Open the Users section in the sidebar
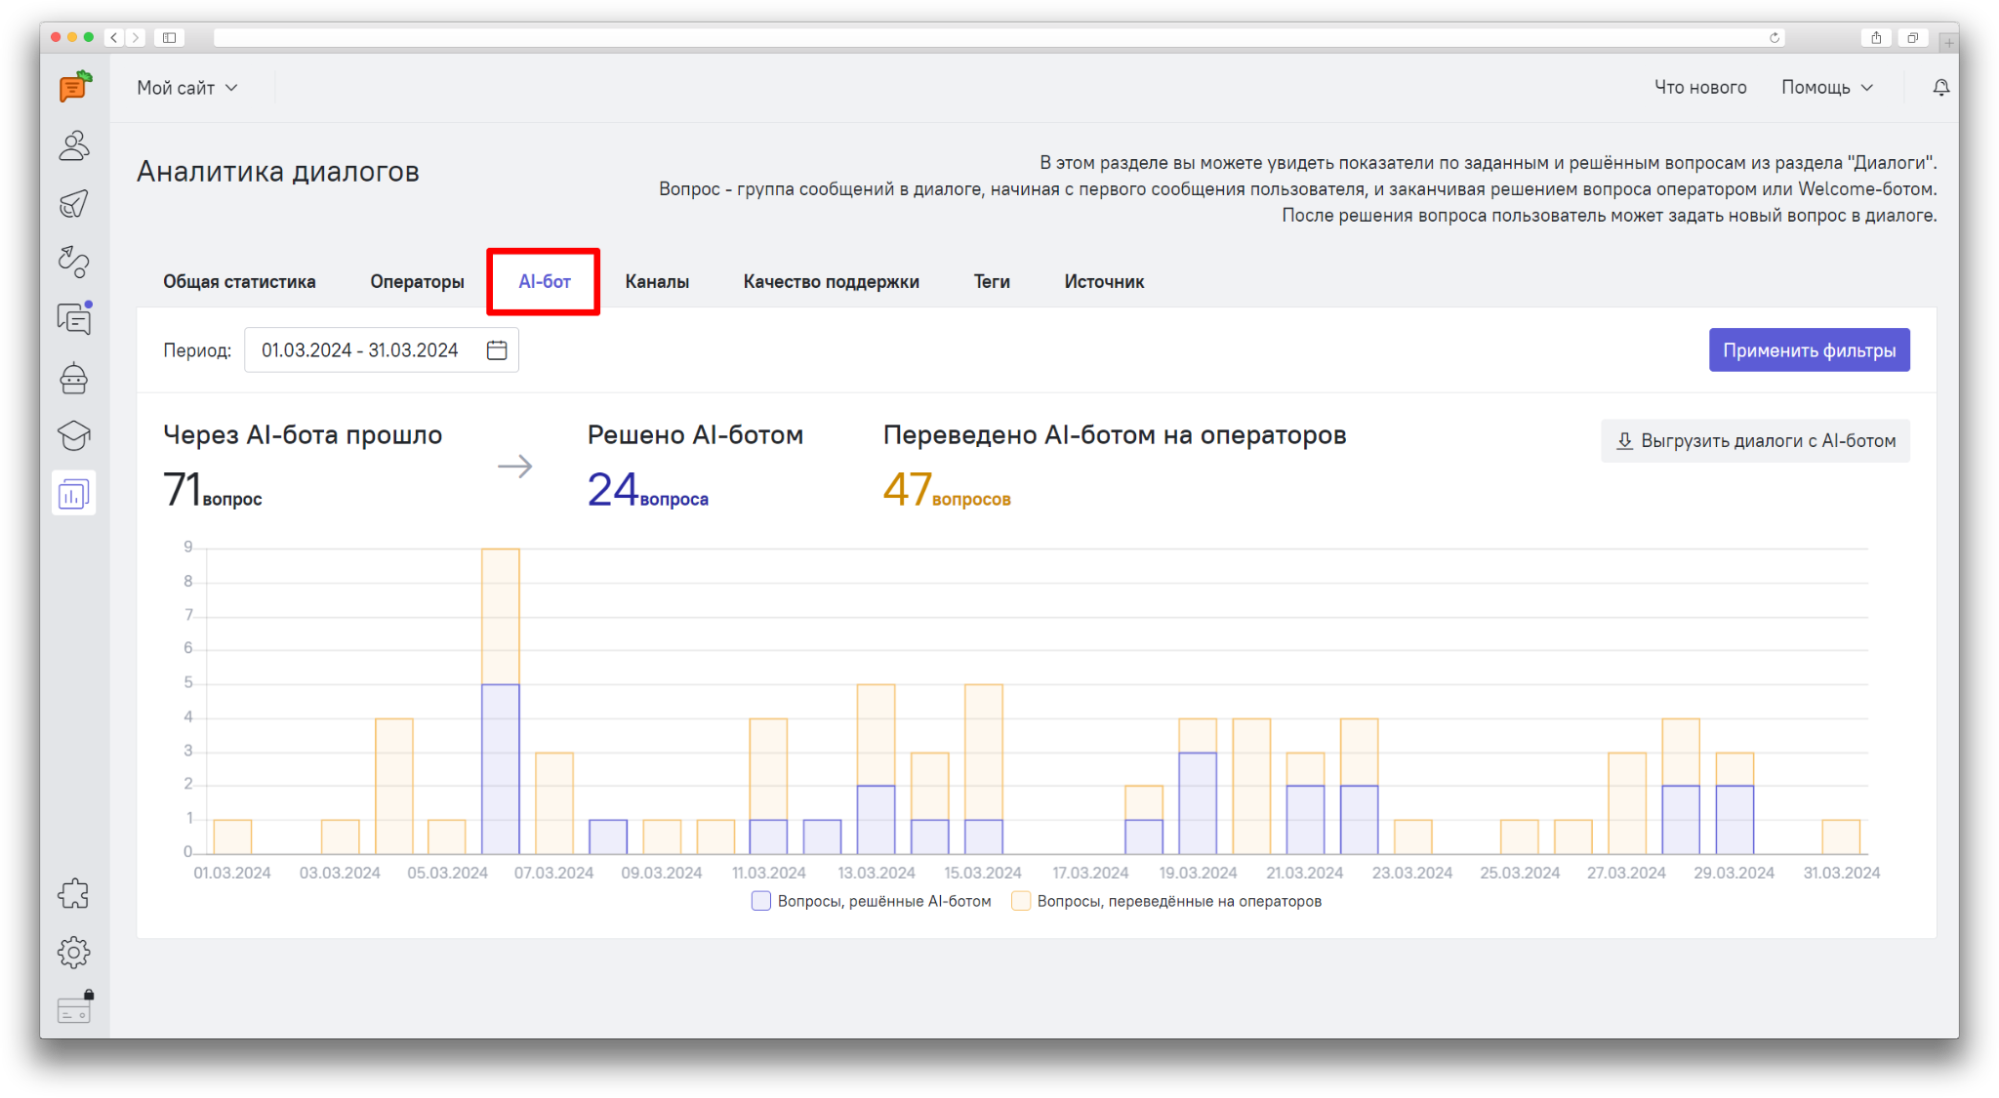Viewport: 1999px width, 1098px height. (74, 146)
